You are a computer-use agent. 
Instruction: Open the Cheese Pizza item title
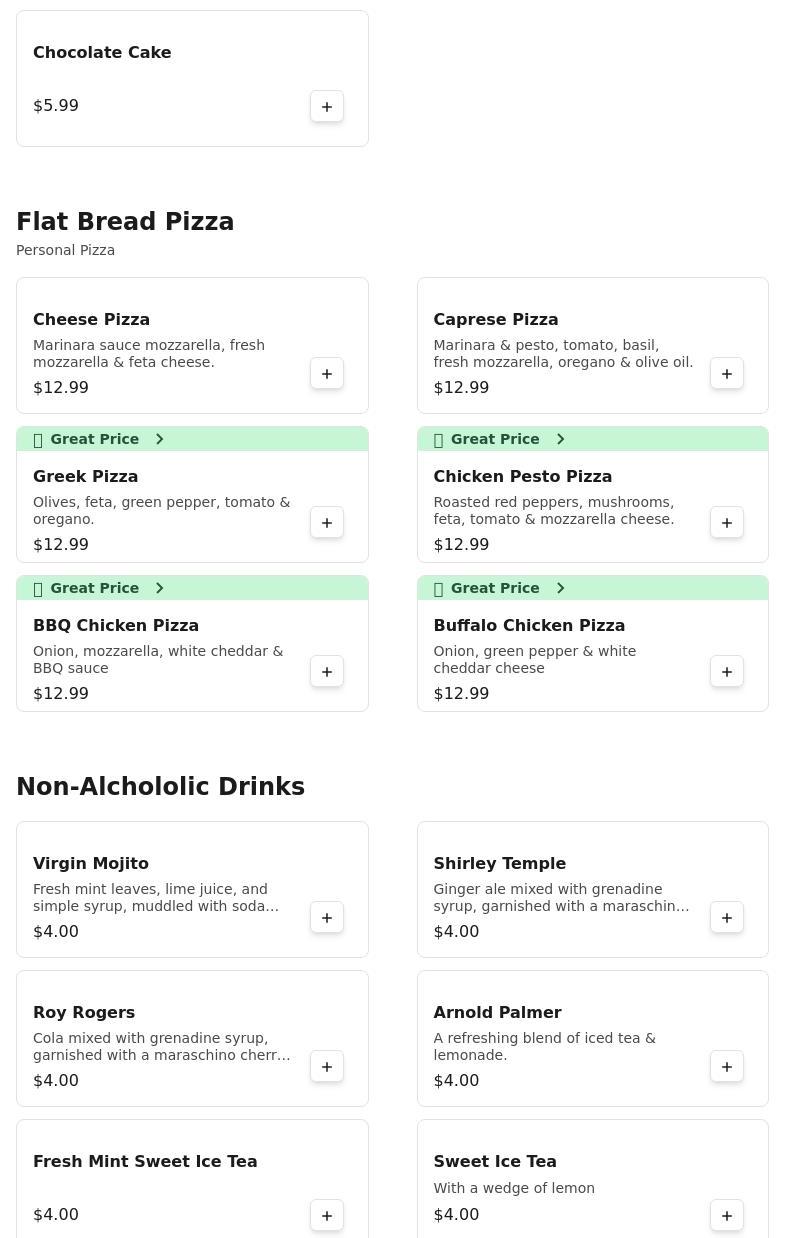91,320
